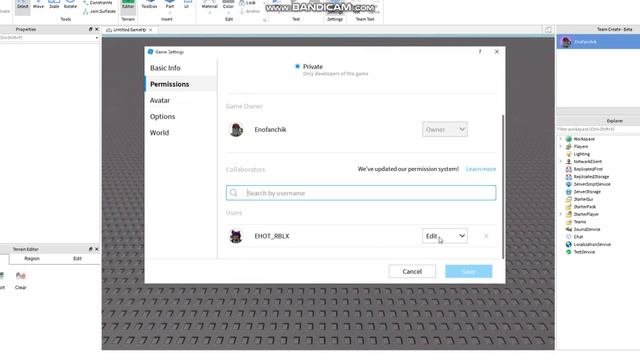
Task: Select the Private radio button
Action: pyautogui.click(x=297, y=66)
